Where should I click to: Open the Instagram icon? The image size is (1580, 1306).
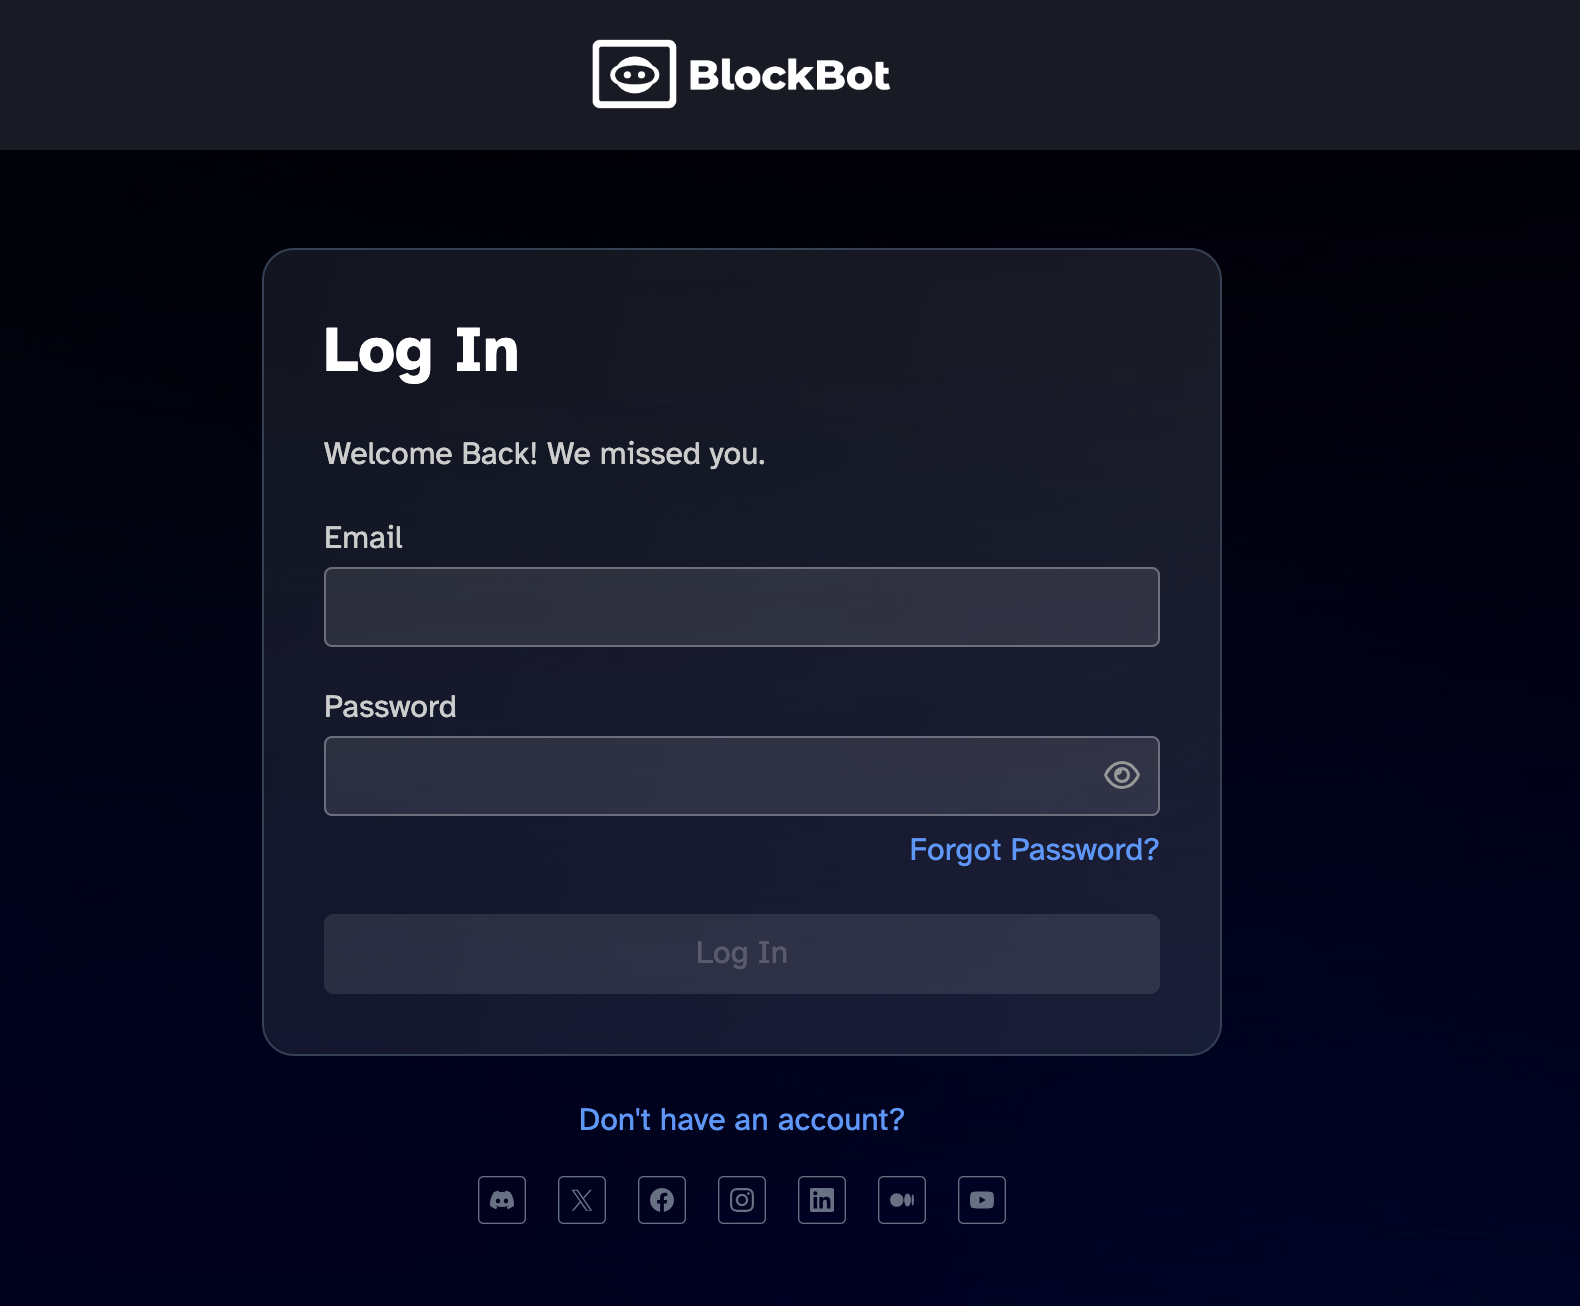741,1200
